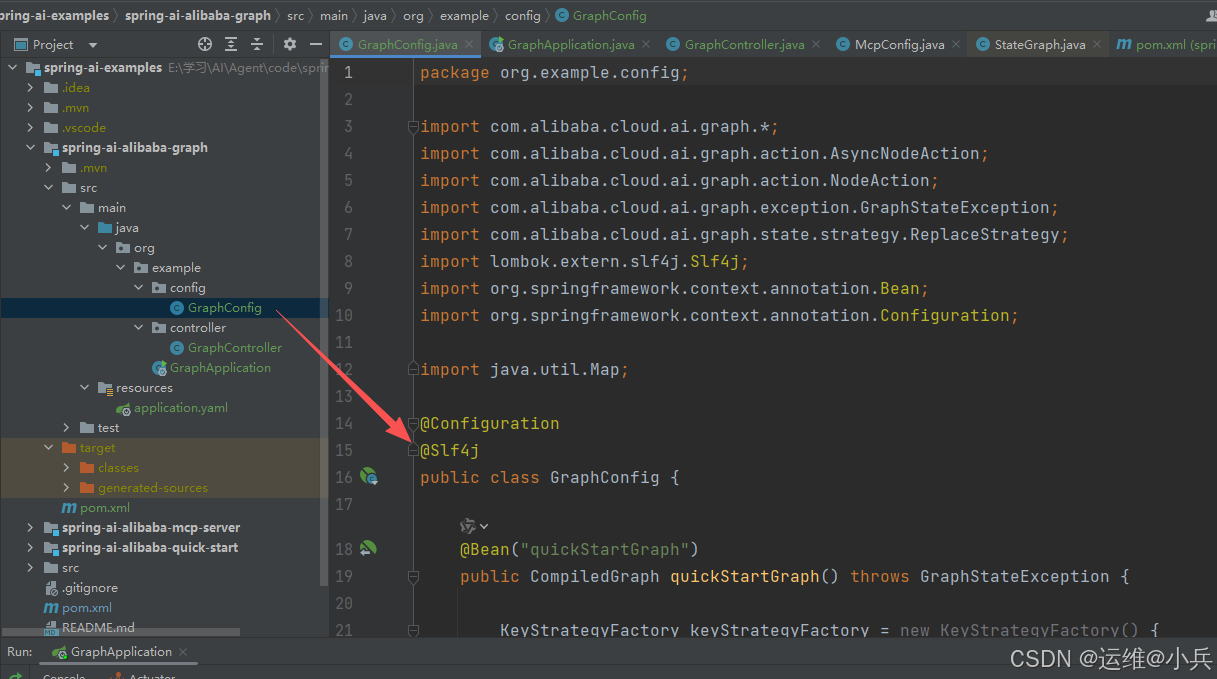Click example breadcrumb in navigation bar
The height and width of the screenshot is (679, 1217).
tap(464, 15)
